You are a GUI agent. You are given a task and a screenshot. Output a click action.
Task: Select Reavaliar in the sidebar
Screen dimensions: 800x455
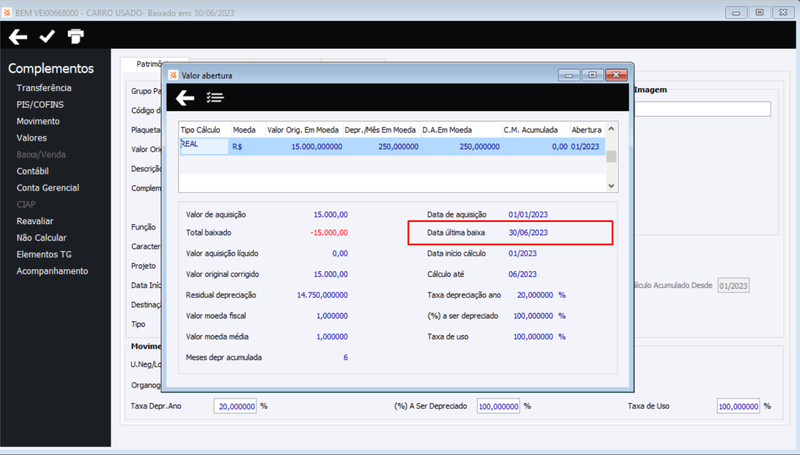tap(35, 221)
